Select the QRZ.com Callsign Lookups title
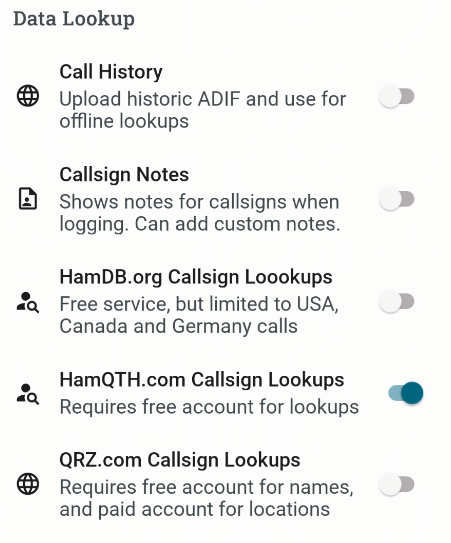The width and height of the screenshot is (451, 543). [180, 460]
